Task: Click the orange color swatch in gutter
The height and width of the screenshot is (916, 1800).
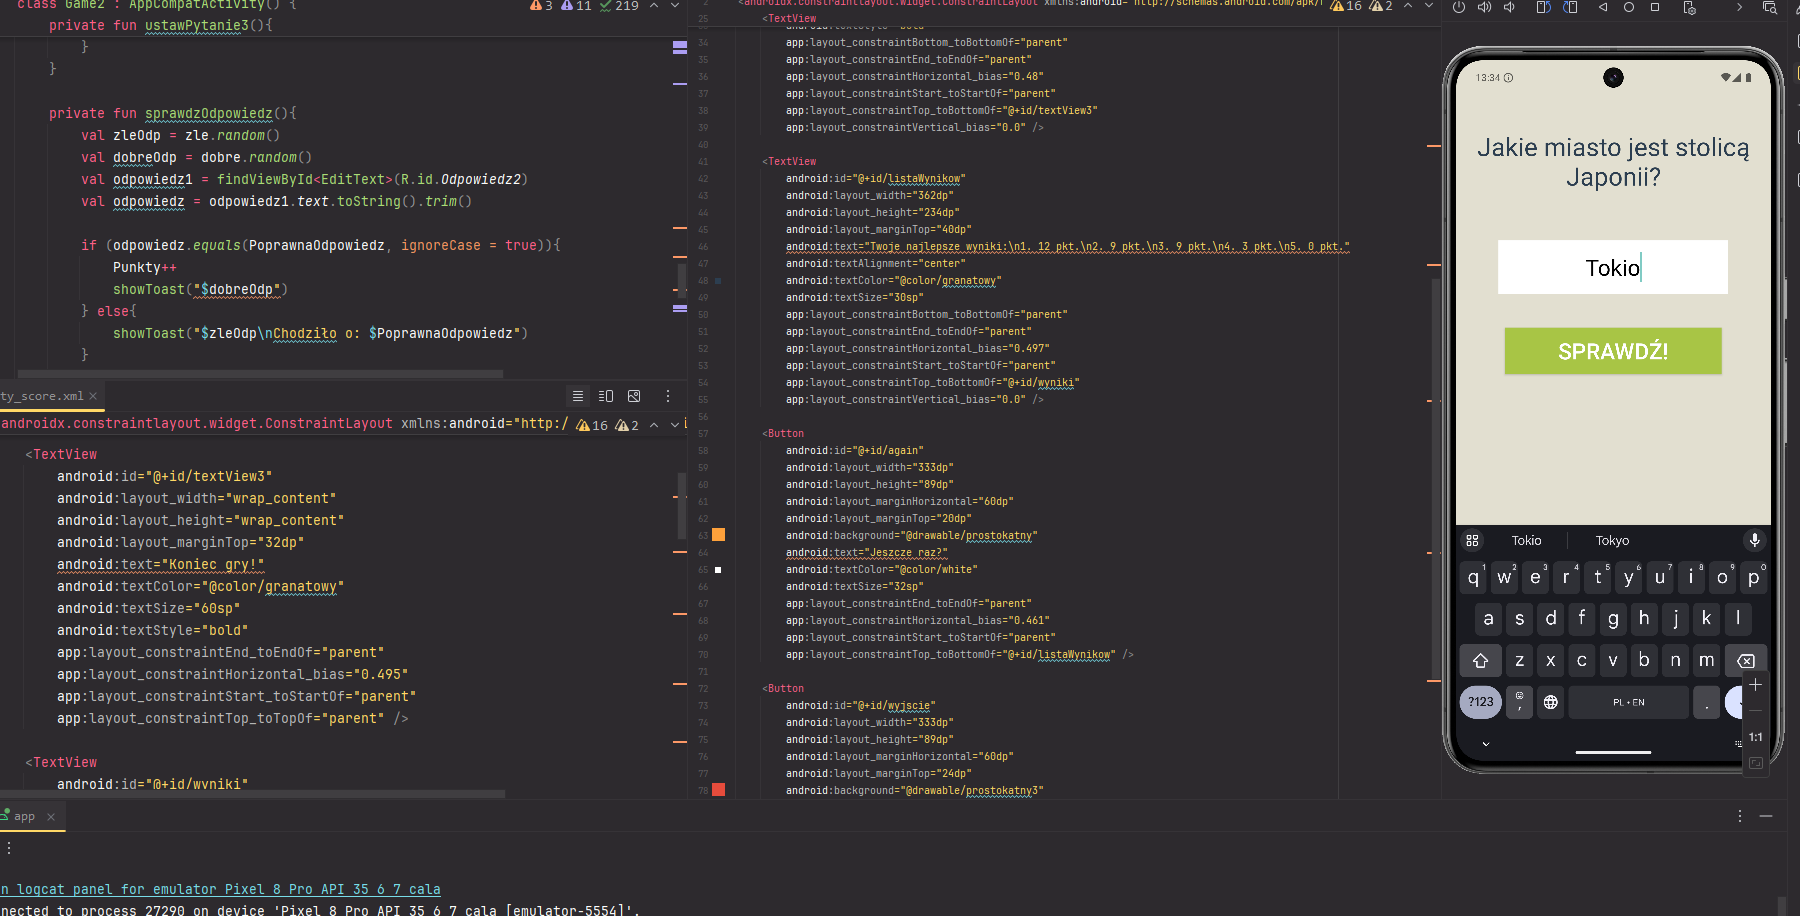Action: (718, 535)
